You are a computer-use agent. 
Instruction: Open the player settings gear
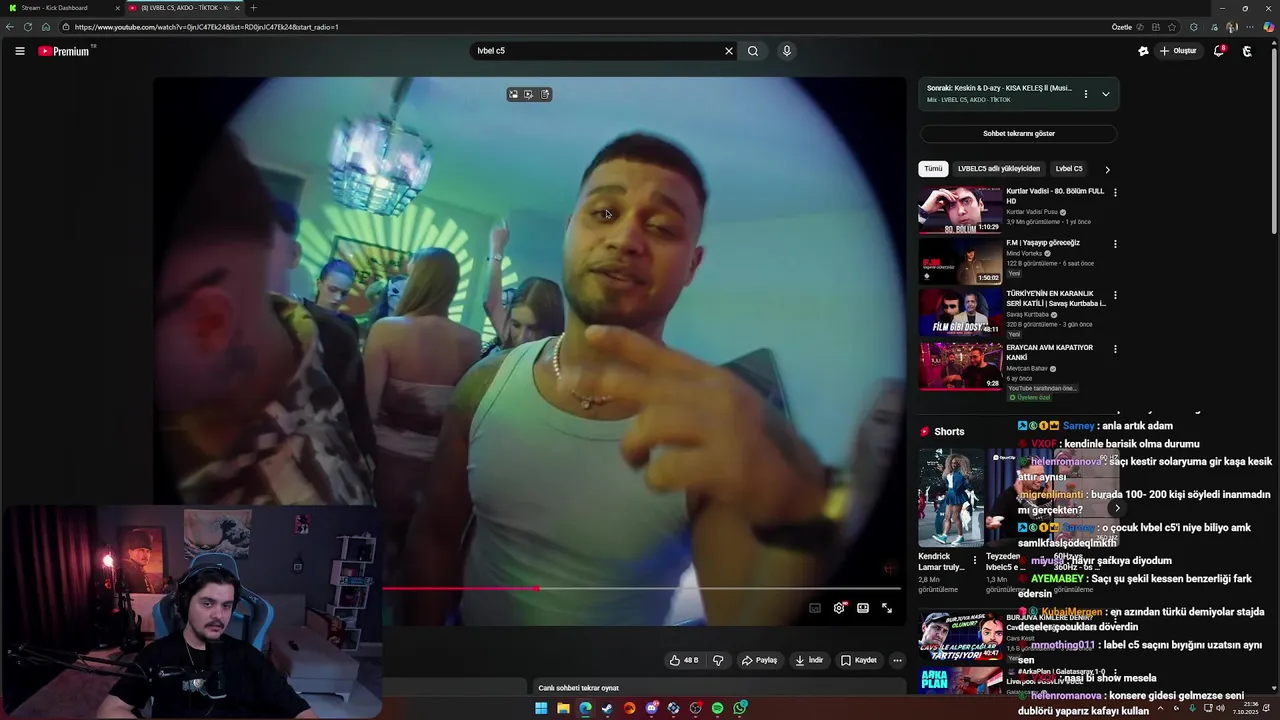point(839,608)
